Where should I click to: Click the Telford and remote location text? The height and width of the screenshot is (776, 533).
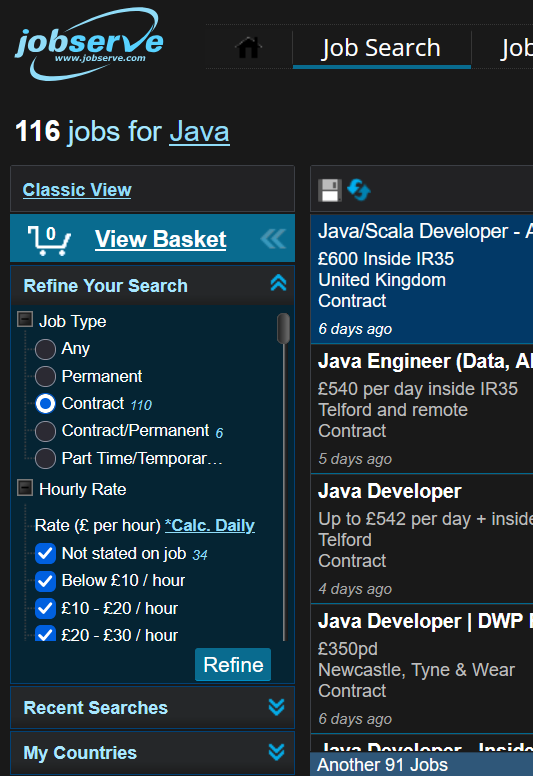click(x=393, y=410)
